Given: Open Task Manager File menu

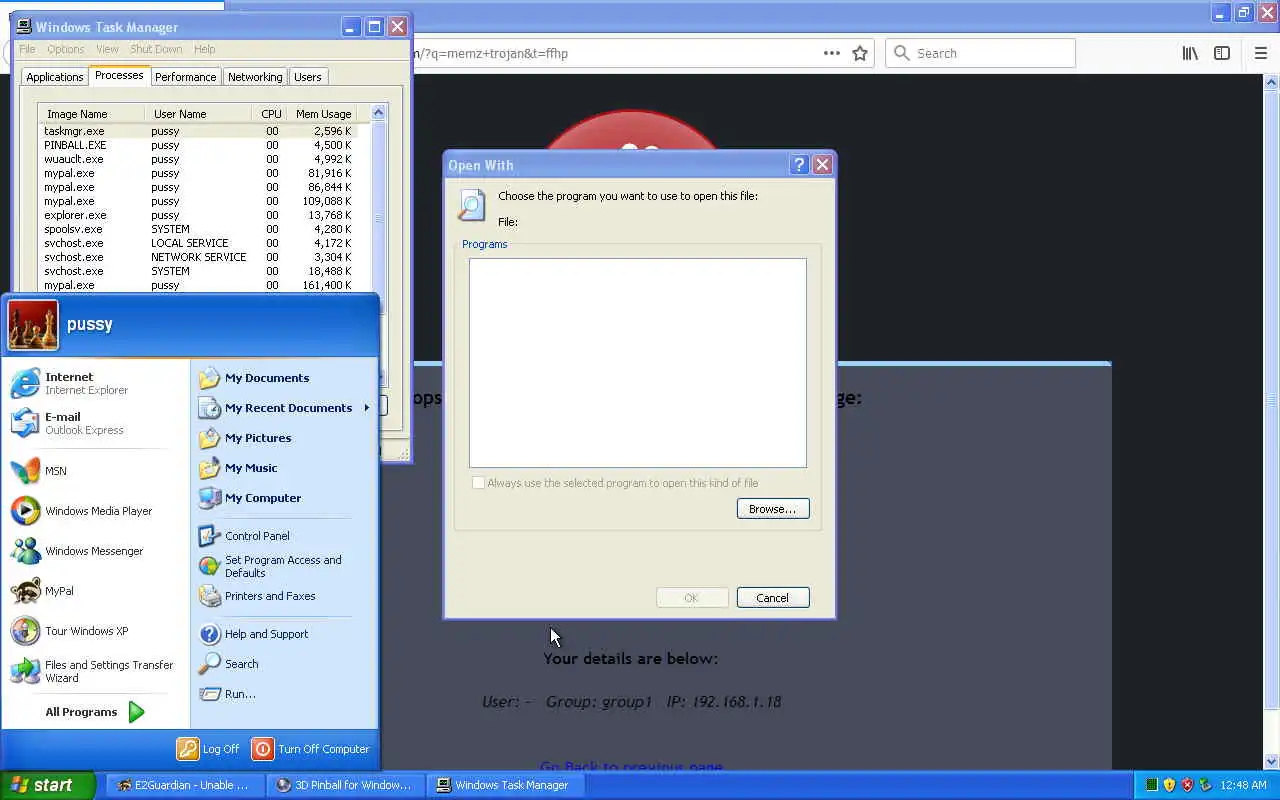Looking at the screenshot, I should point(27,49).
